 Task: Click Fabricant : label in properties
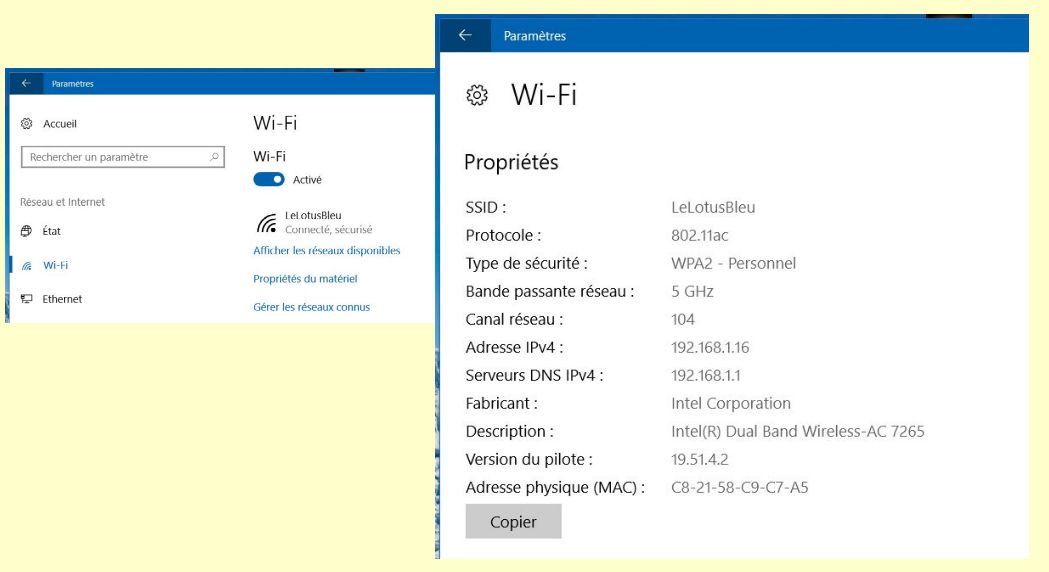[x=502, y=403]
